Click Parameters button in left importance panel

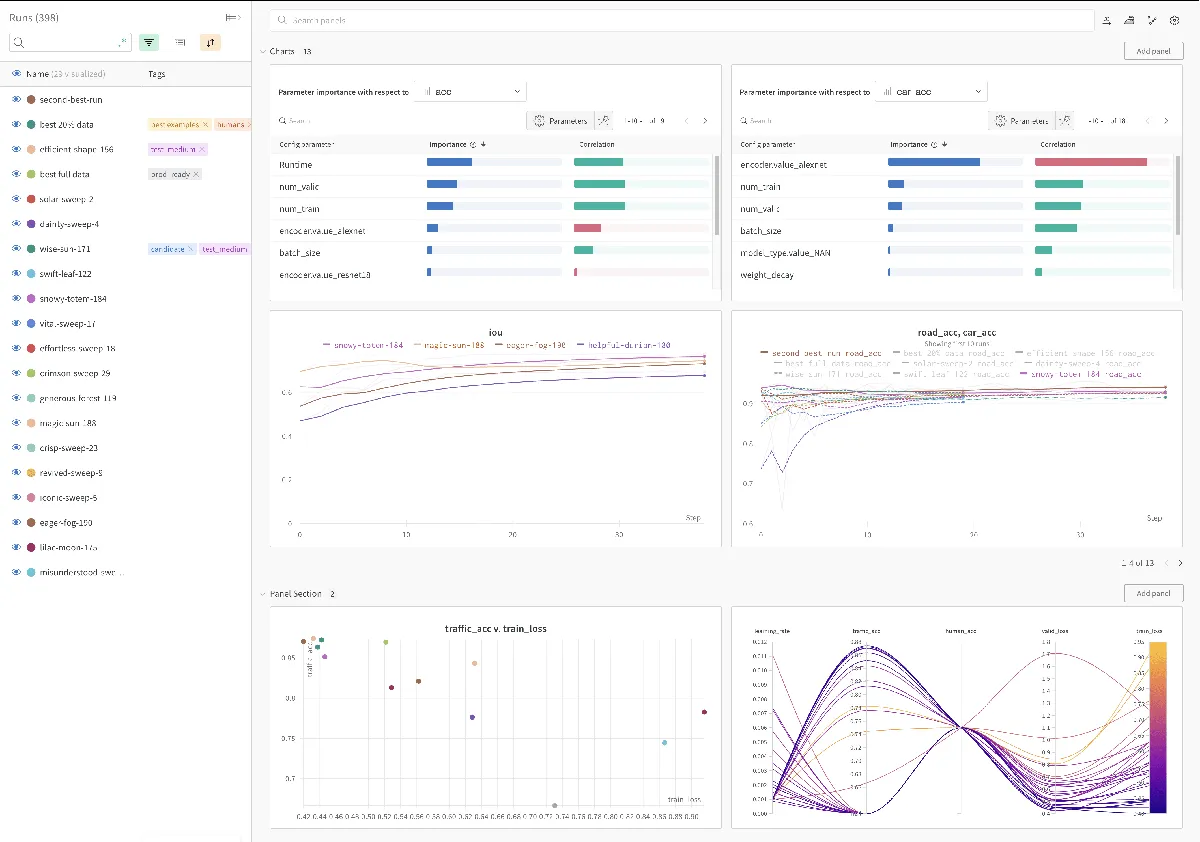[560, 121]
